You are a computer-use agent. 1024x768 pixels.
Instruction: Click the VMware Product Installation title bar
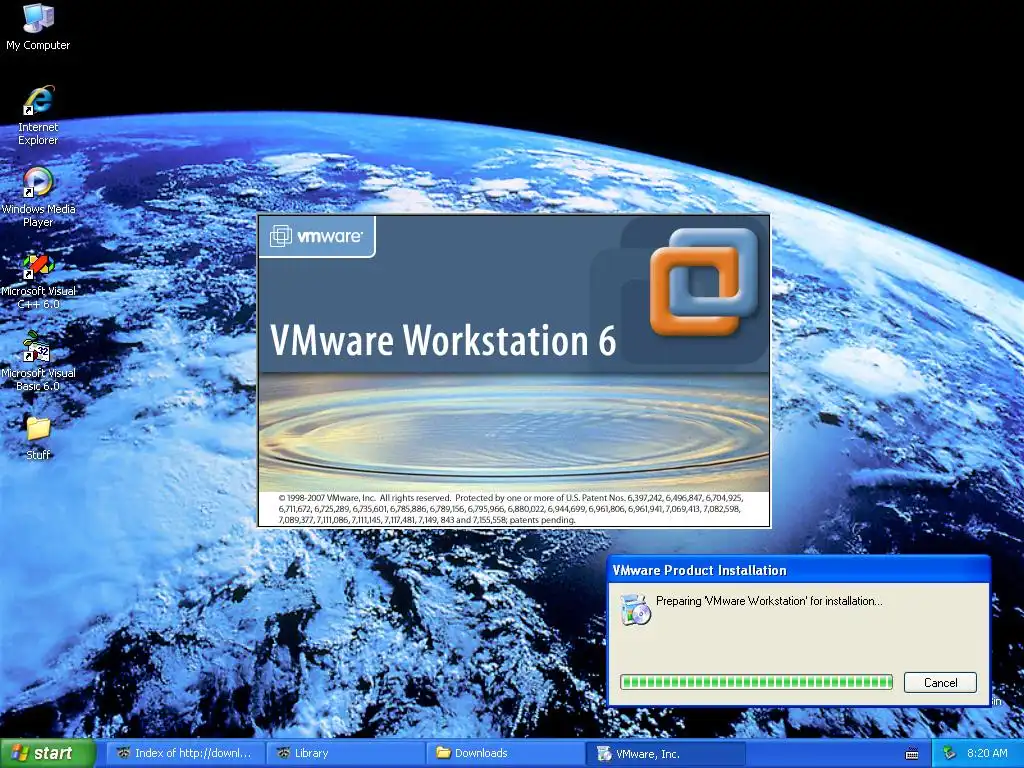[x=799, y=570]
